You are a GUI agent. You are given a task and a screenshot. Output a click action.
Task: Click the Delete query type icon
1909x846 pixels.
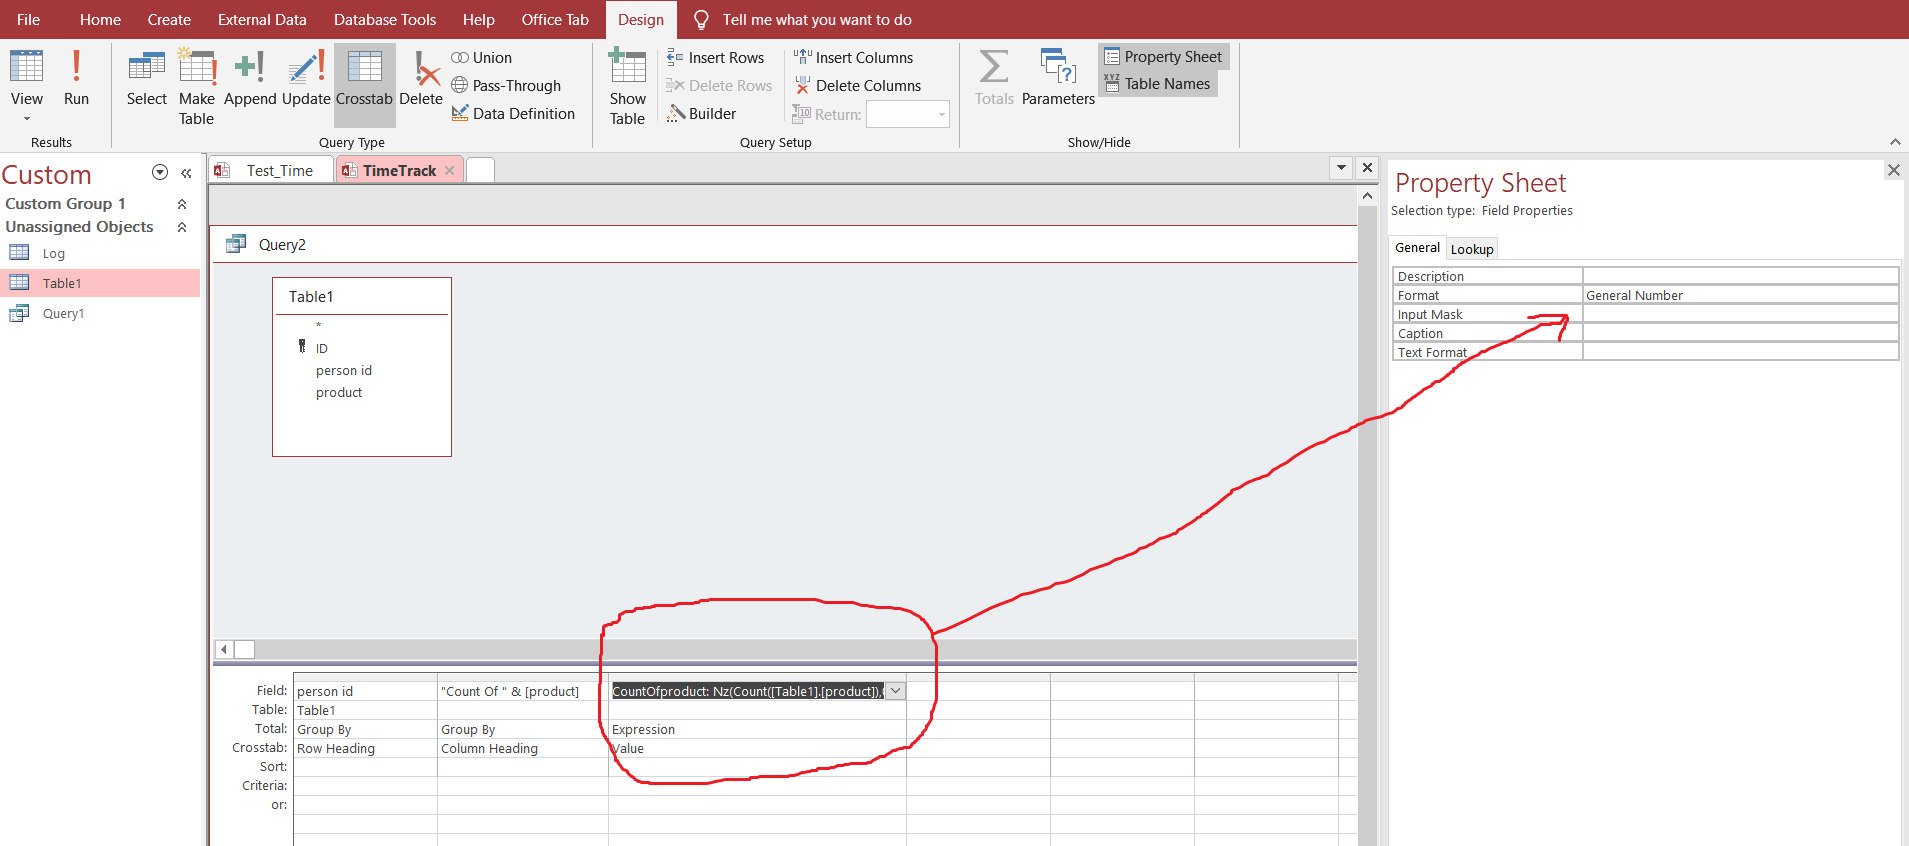point(421,78)
